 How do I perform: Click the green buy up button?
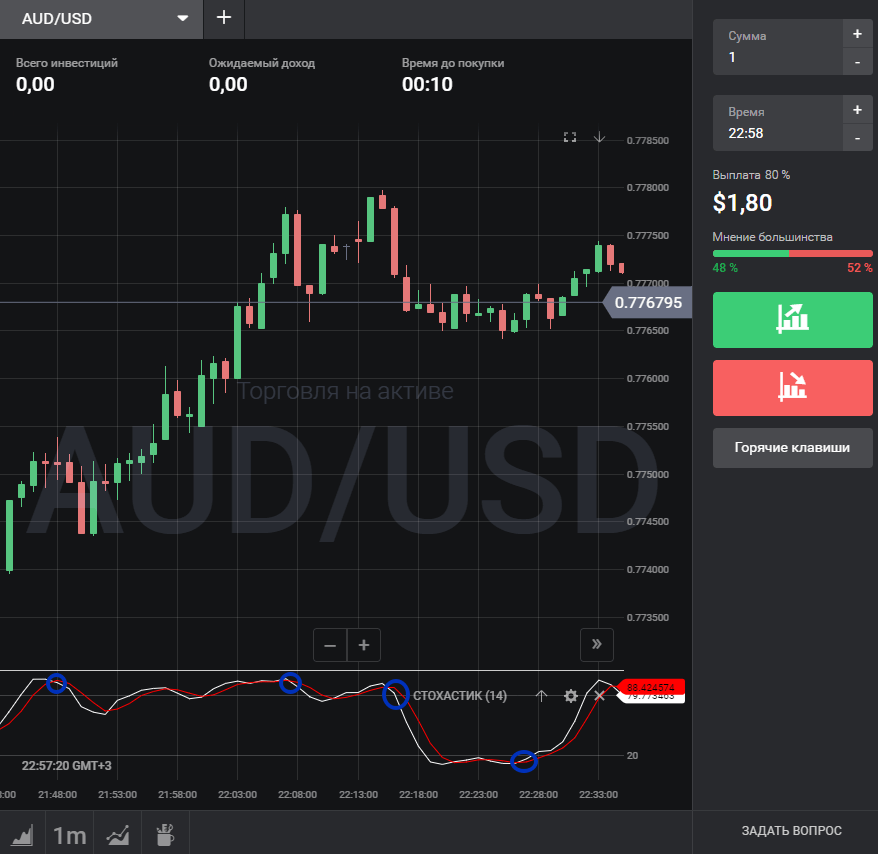792,320
